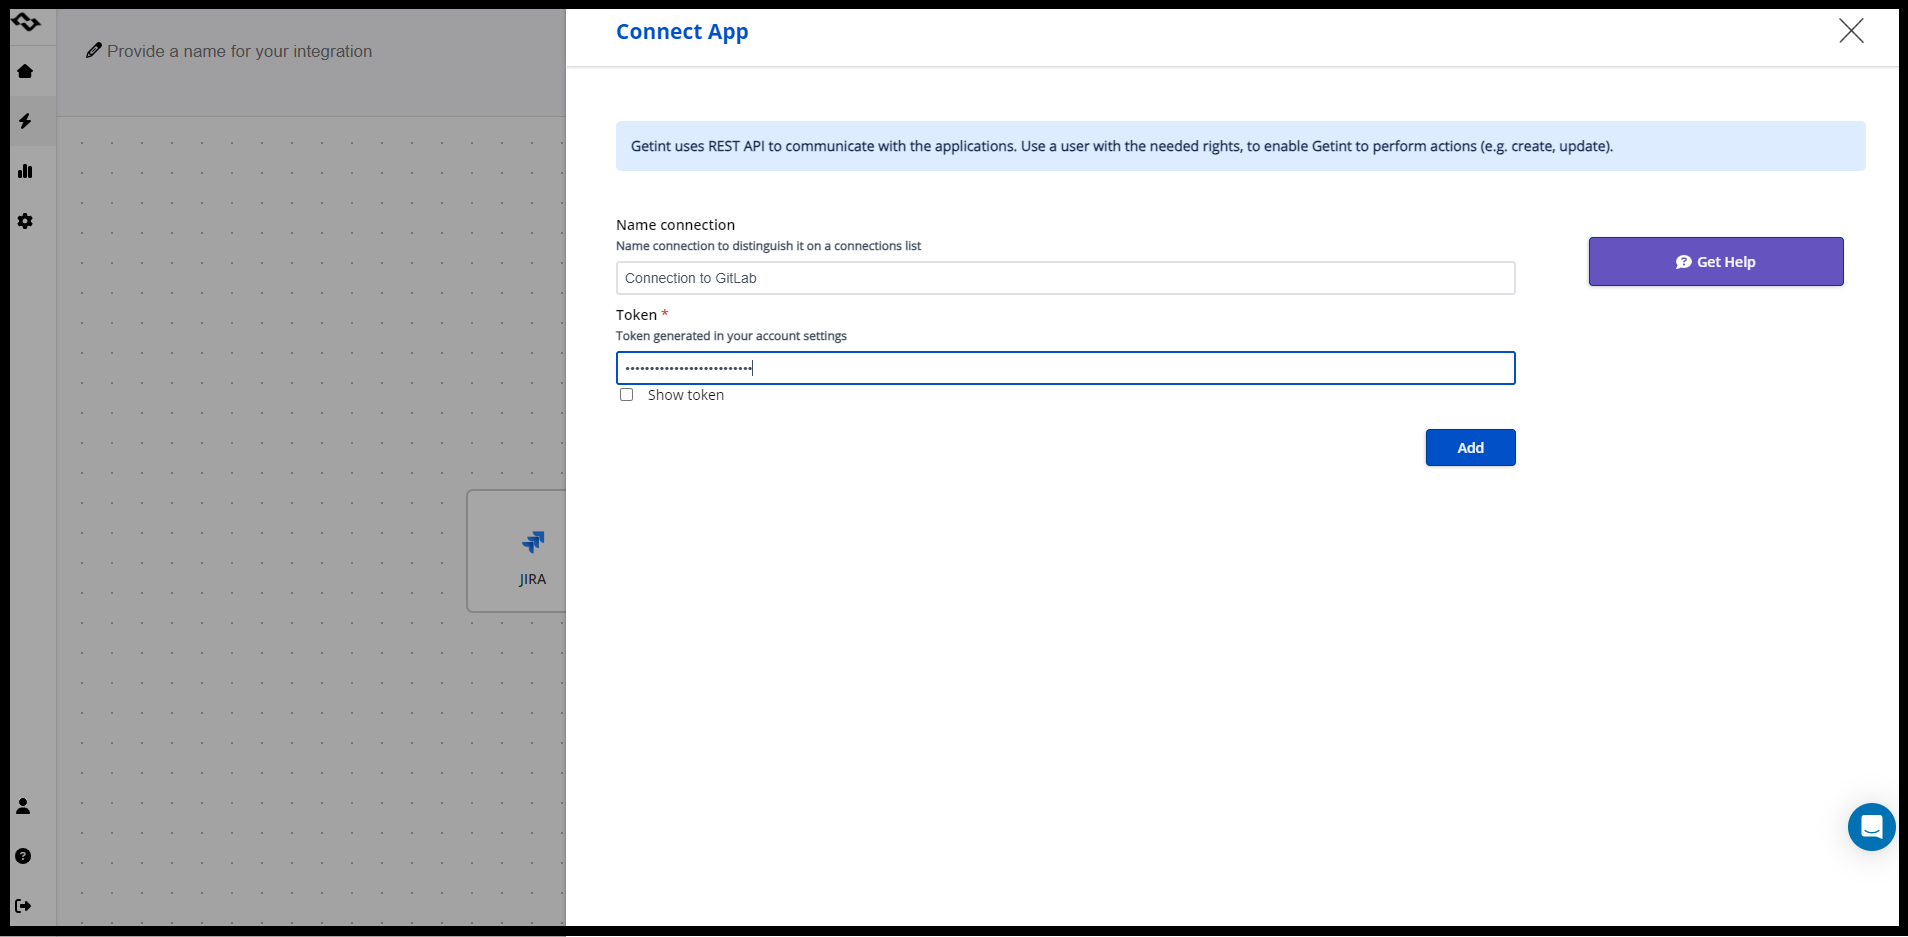Log out using the sign-out icon
The height and width of the screenshot is (937, 1908).
[x=23, y=906]
